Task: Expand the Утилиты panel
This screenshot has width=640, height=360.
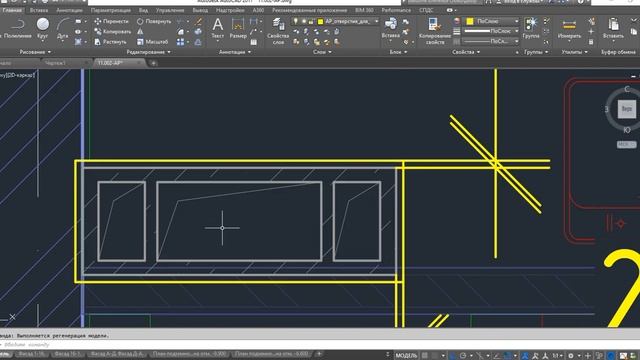Action: pos(574,52)
